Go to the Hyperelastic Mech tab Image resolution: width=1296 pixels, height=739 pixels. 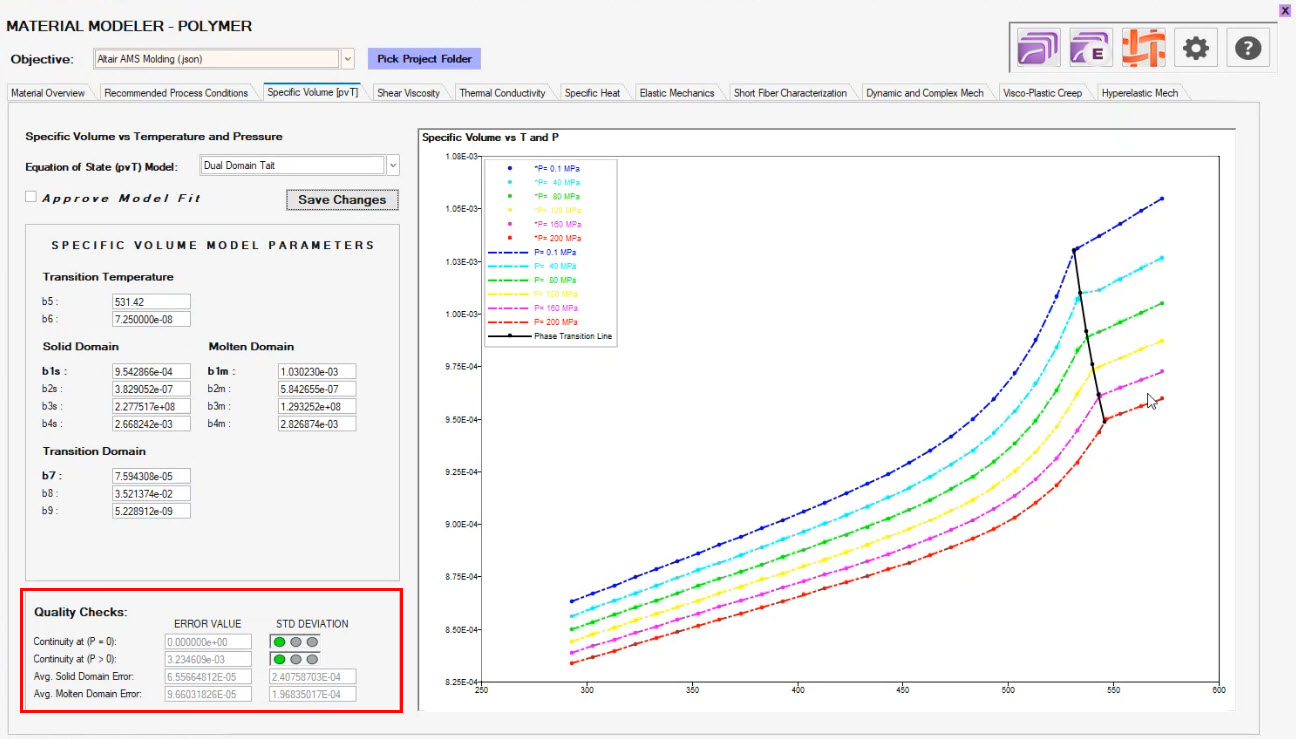[x=1139, y=93]
